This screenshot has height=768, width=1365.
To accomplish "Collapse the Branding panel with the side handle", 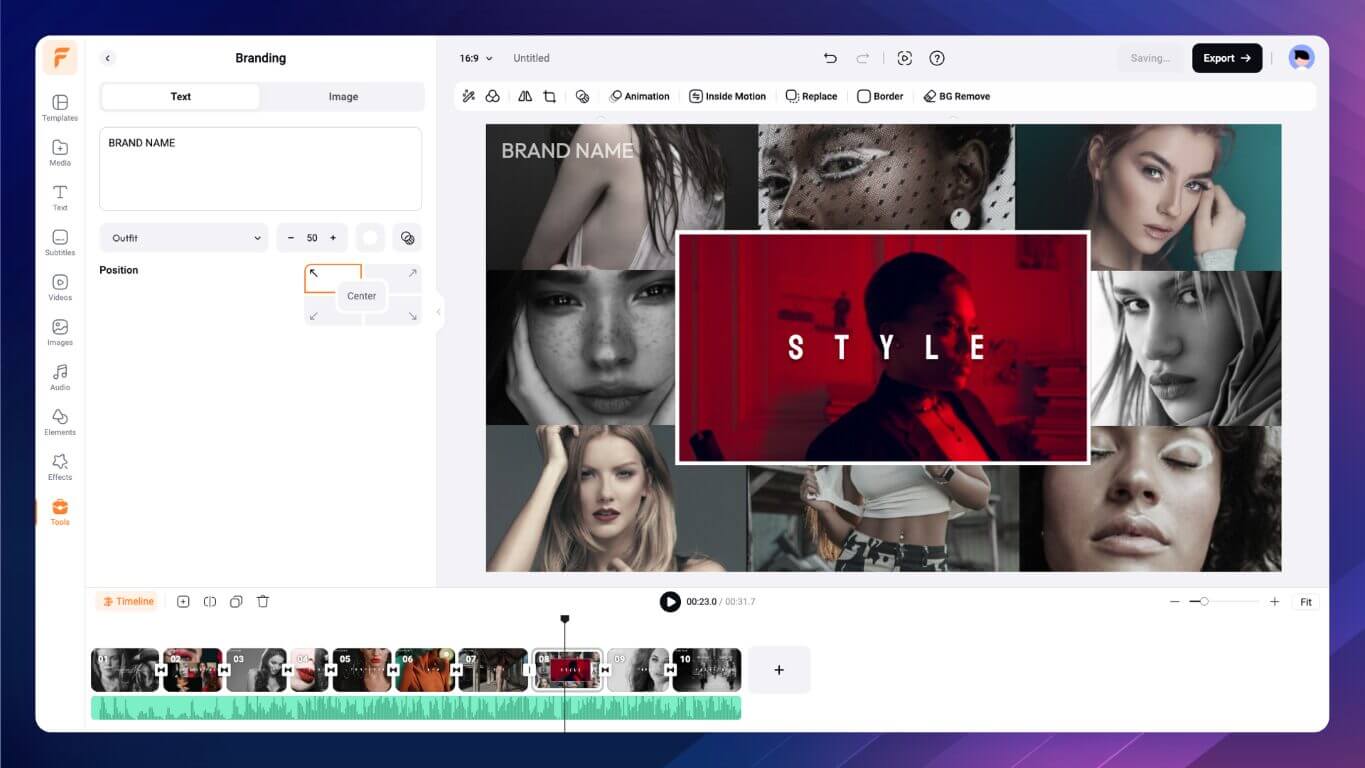I will pyautogui.click(x=438, y=312).
